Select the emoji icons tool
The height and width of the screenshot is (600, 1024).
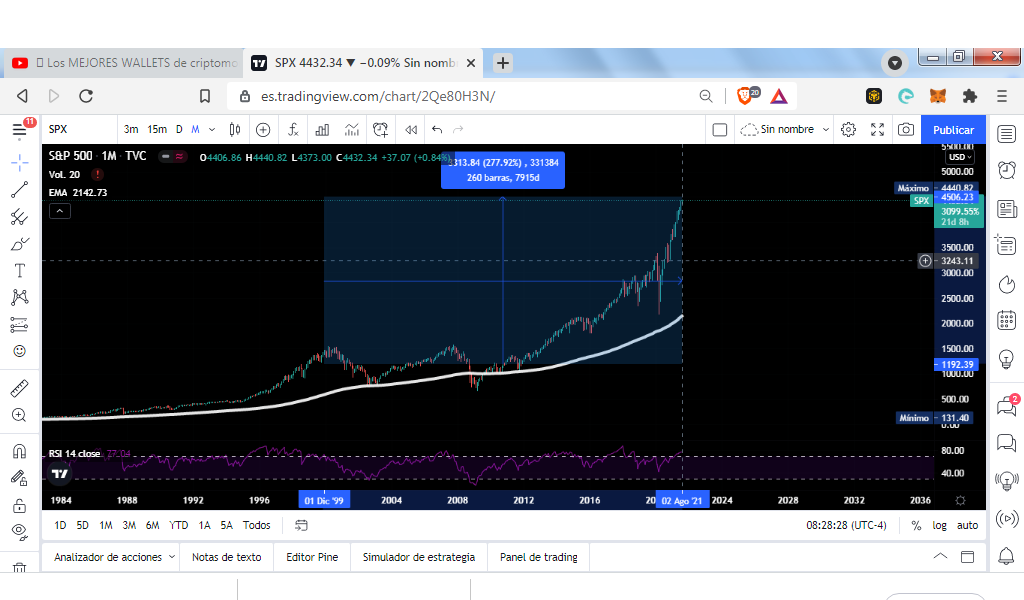pos(20,351)
